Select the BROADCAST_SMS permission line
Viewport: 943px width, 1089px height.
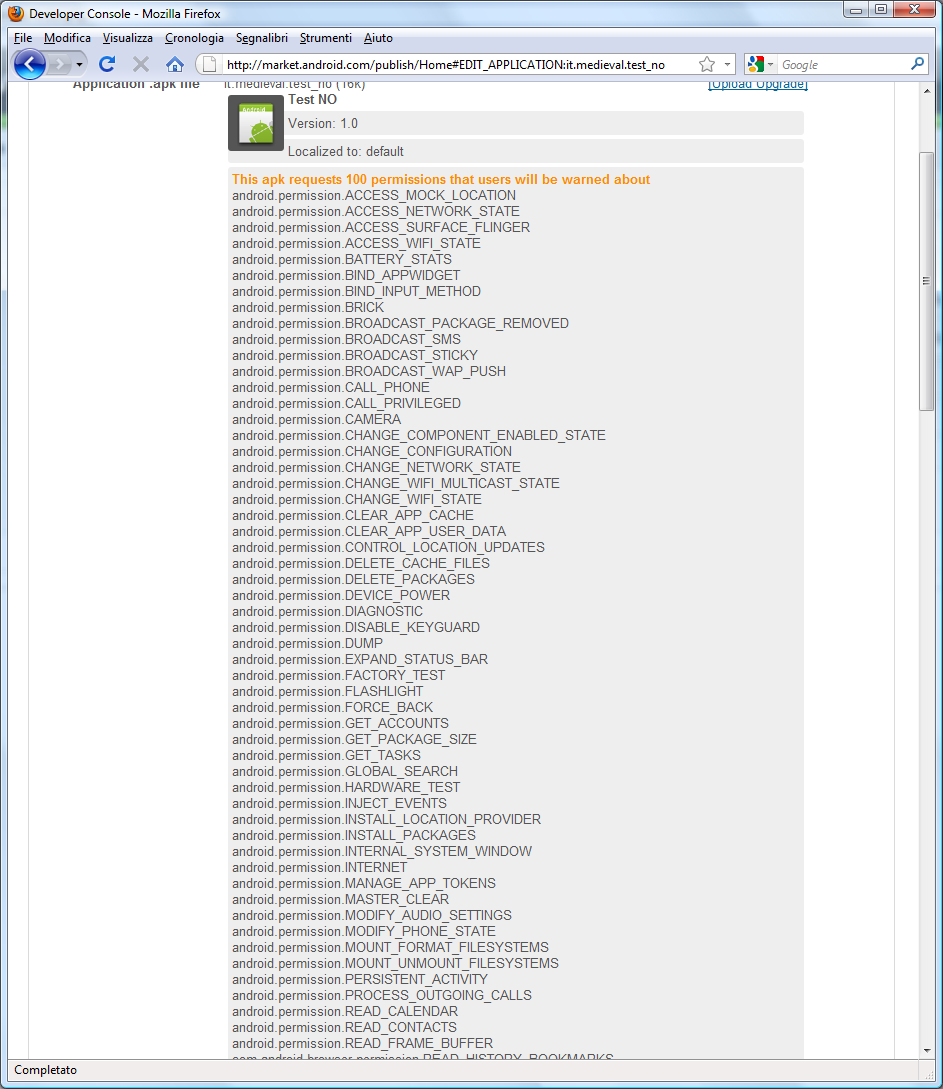point(347,340)
